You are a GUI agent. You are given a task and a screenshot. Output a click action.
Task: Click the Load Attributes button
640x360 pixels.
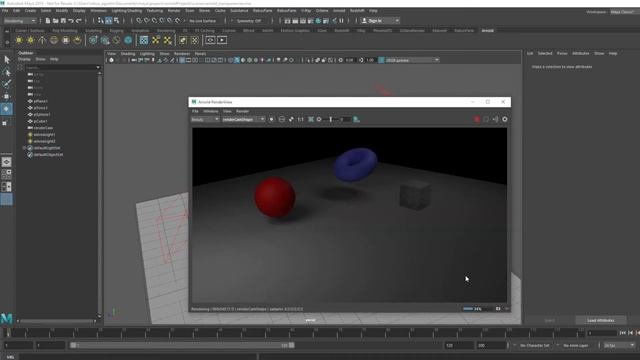[x=600, y=320]
